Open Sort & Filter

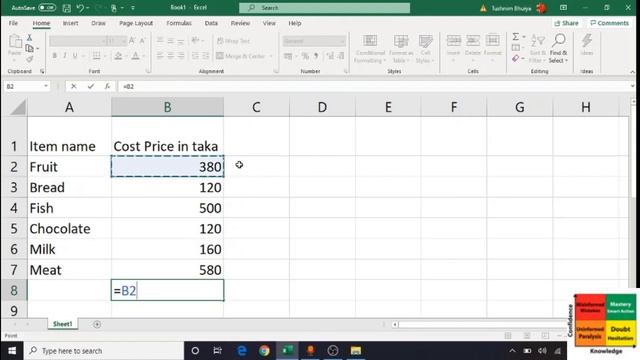click(x=538, y=49)
